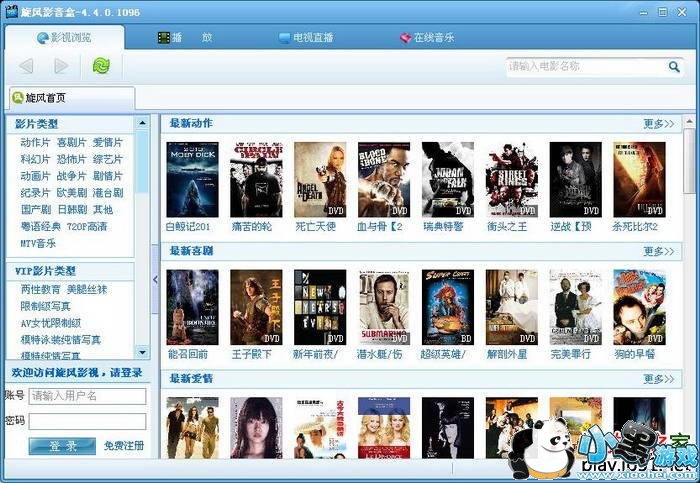This screenshot has height=483, width=700.
Task: Click the 免费注册 link
Action: 124,446
